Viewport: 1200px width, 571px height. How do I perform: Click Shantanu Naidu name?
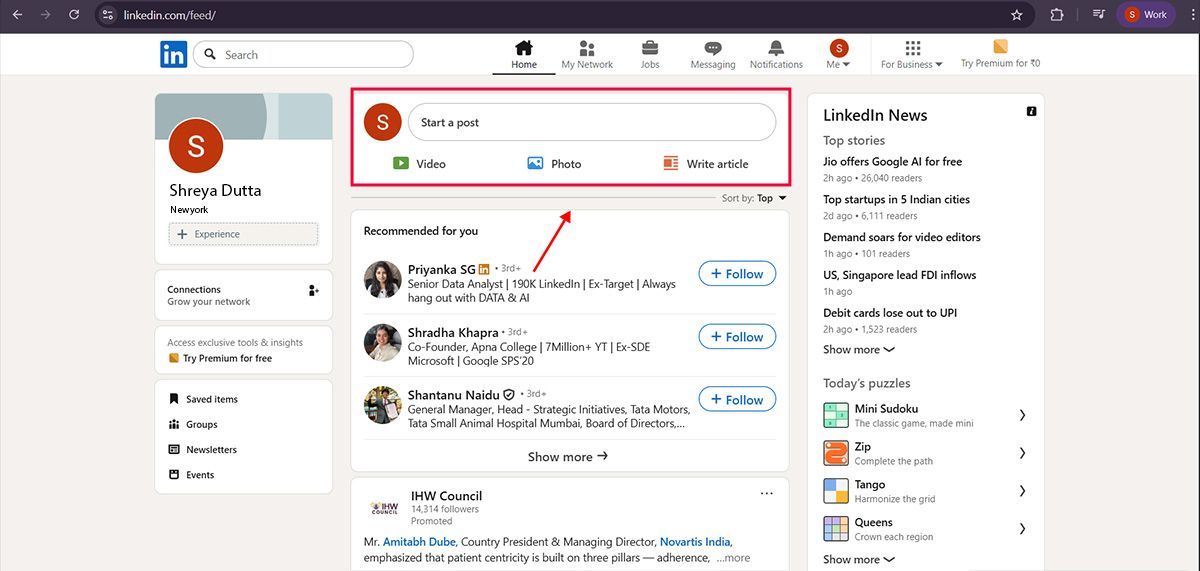(x=454, y=395)
